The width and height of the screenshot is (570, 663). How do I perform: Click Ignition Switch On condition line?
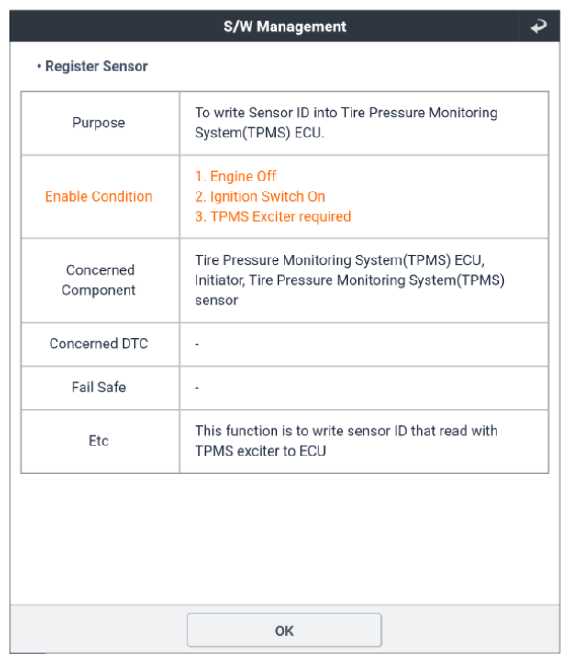click(x=260, y=197)
